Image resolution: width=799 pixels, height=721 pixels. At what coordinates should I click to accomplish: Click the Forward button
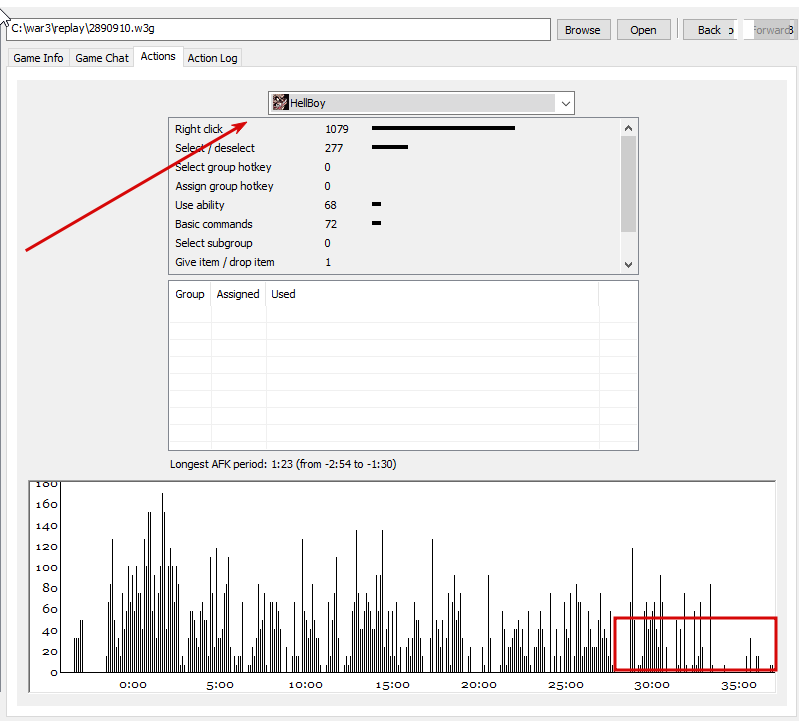click(x=770, y=30)
